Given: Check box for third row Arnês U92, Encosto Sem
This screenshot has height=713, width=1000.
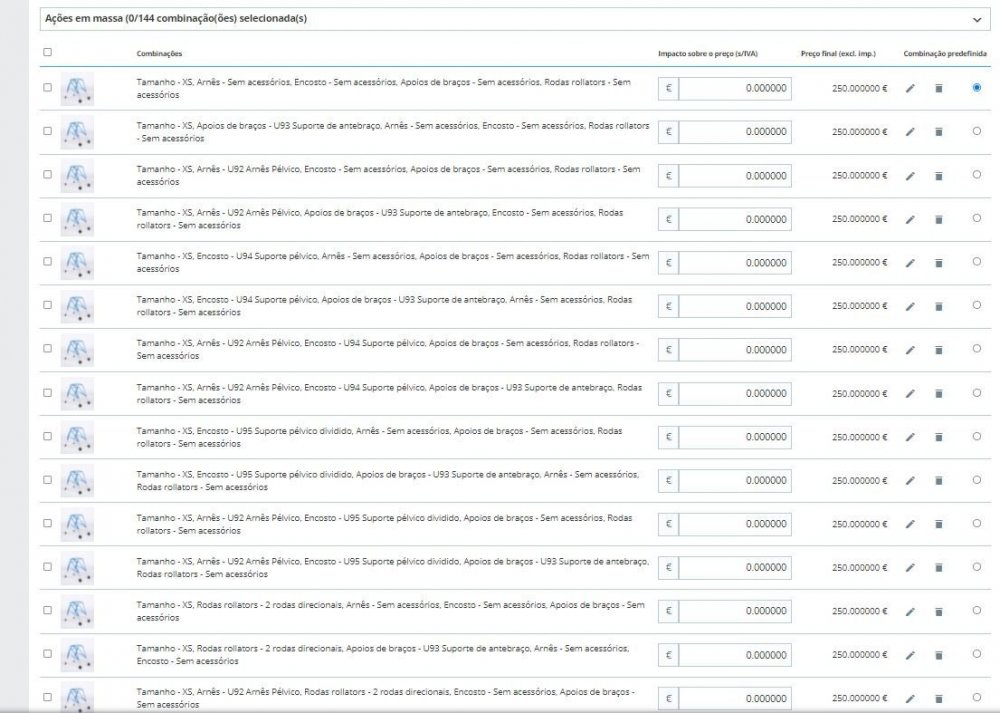Looking at the screenshot, I should tap(47, 174).
